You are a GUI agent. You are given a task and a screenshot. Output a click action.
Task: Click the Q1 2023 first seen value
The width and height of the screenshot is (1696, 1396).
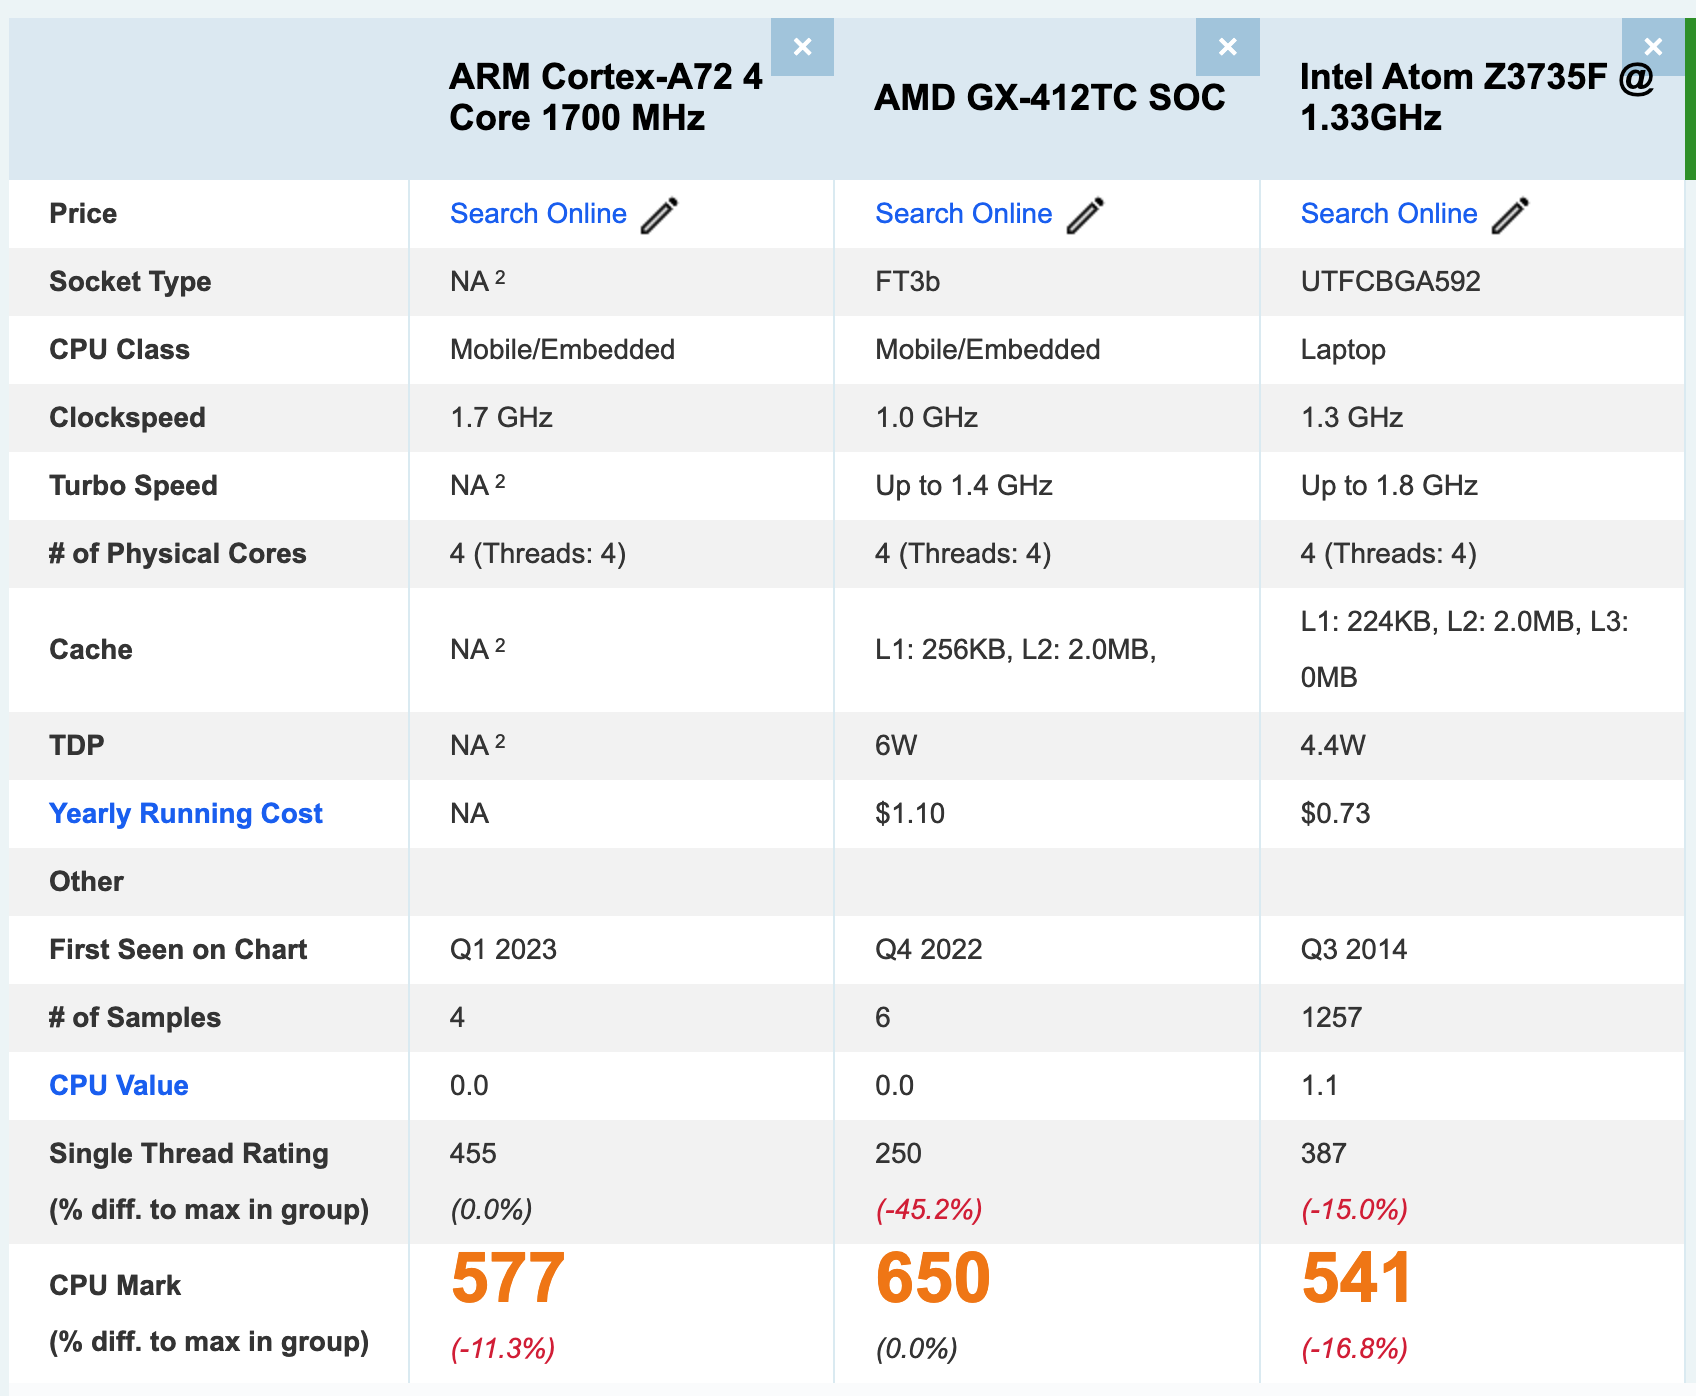503,950
